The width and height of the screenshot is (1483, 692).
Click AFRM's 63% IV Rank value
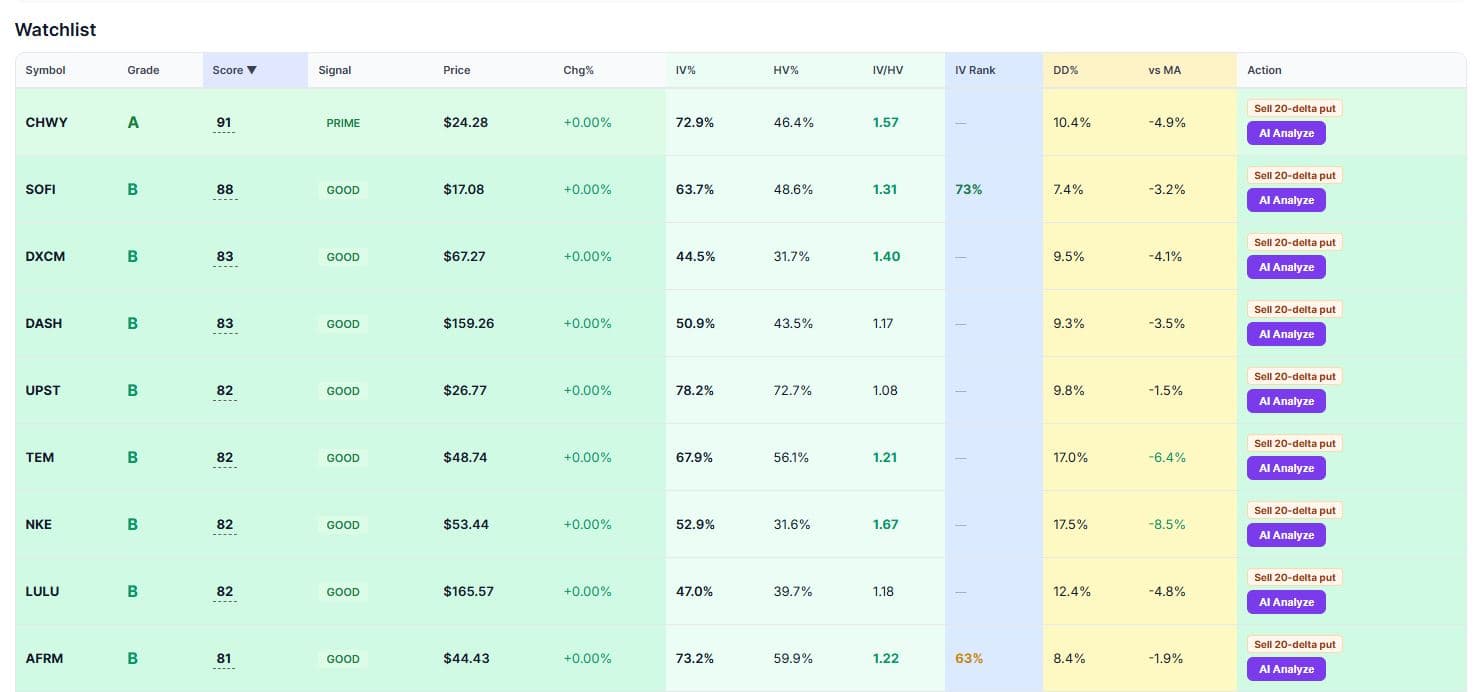[x=968, y=658]
